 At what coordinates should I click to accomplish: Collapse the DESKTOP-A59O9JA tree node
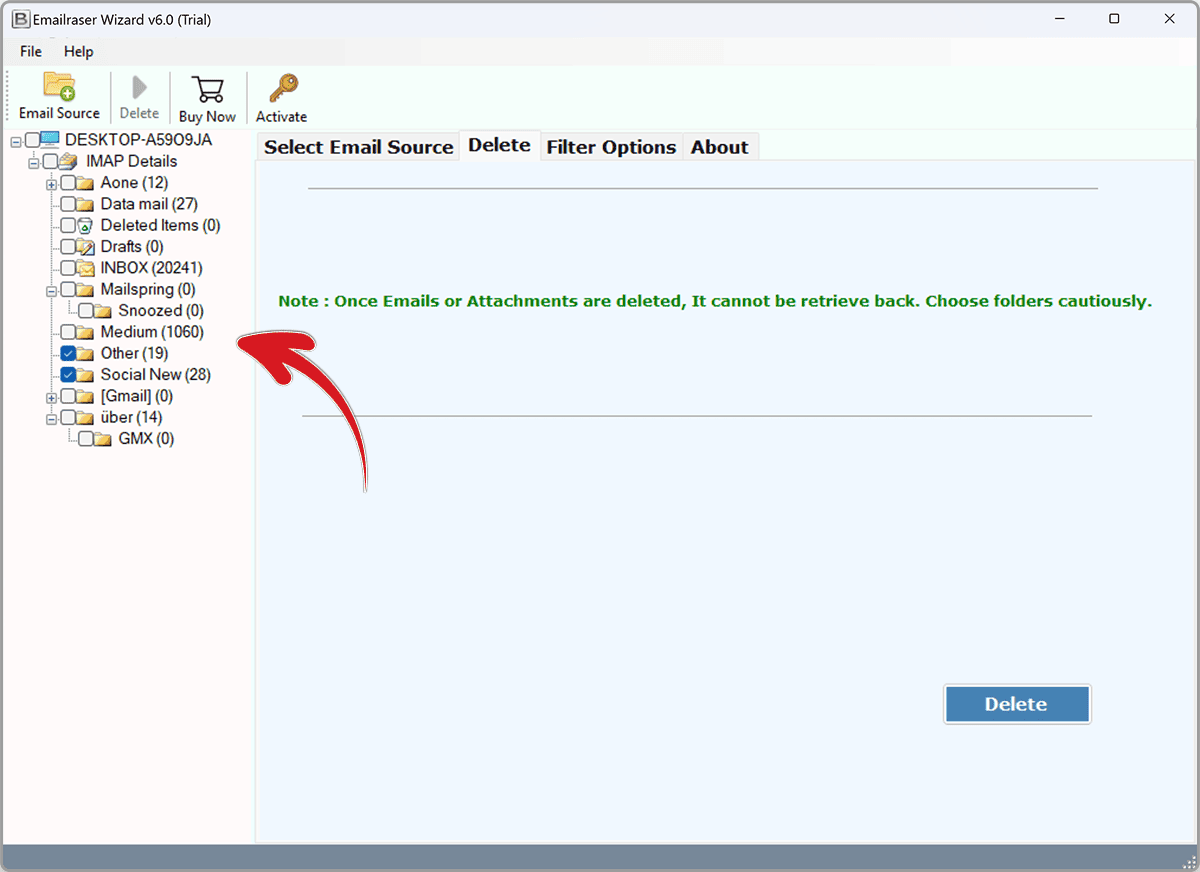coord(16,141)
